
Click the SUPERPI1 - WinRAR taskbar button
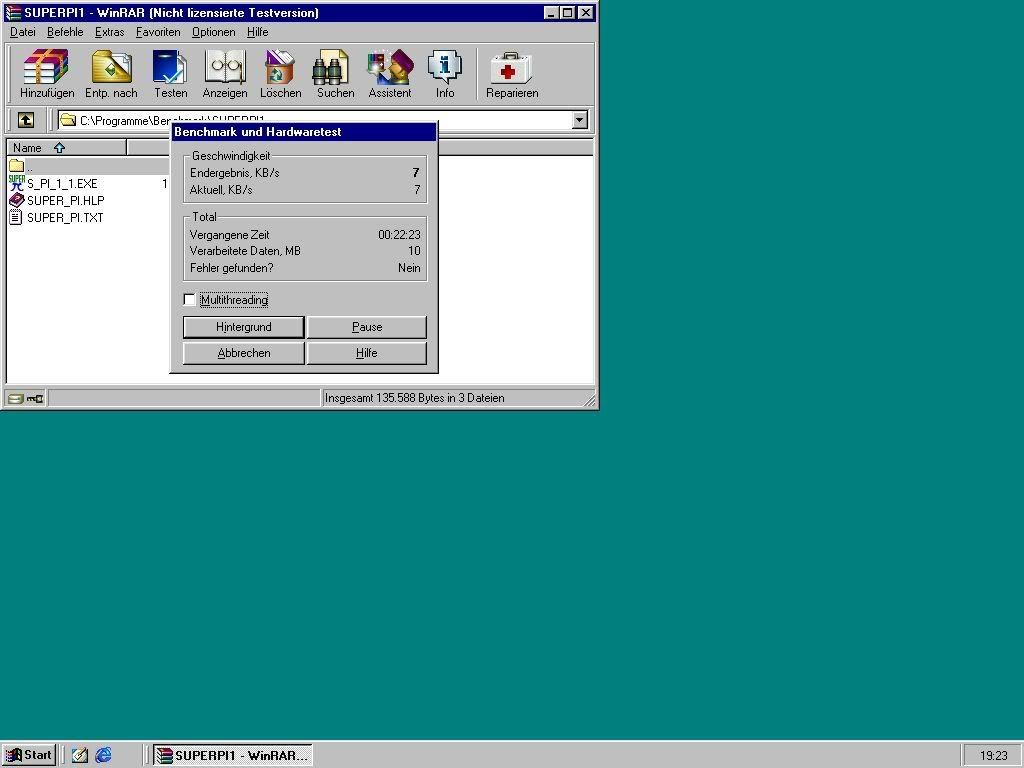point(233,755)
